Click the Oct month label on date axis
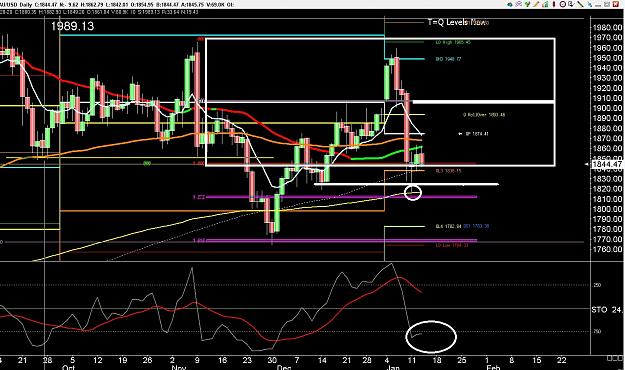Image resolution: width=625 pixels, height=370 pixels. 69,367
